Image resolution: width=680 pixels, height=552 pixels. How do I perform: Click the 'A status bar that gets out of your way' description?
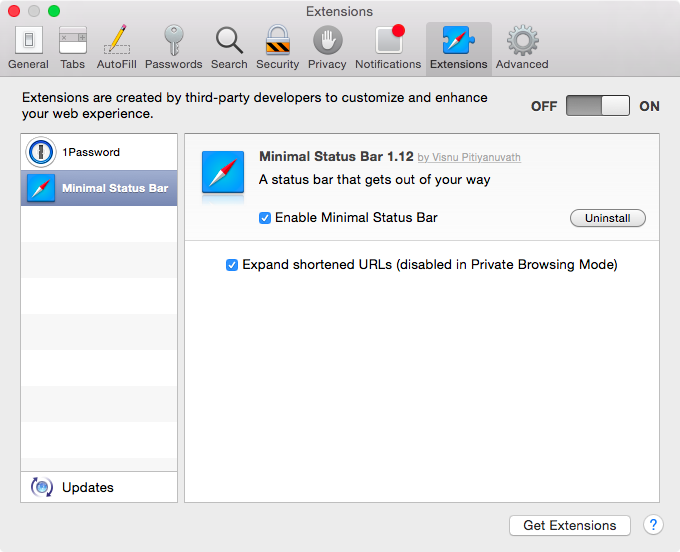pos(375,180)
